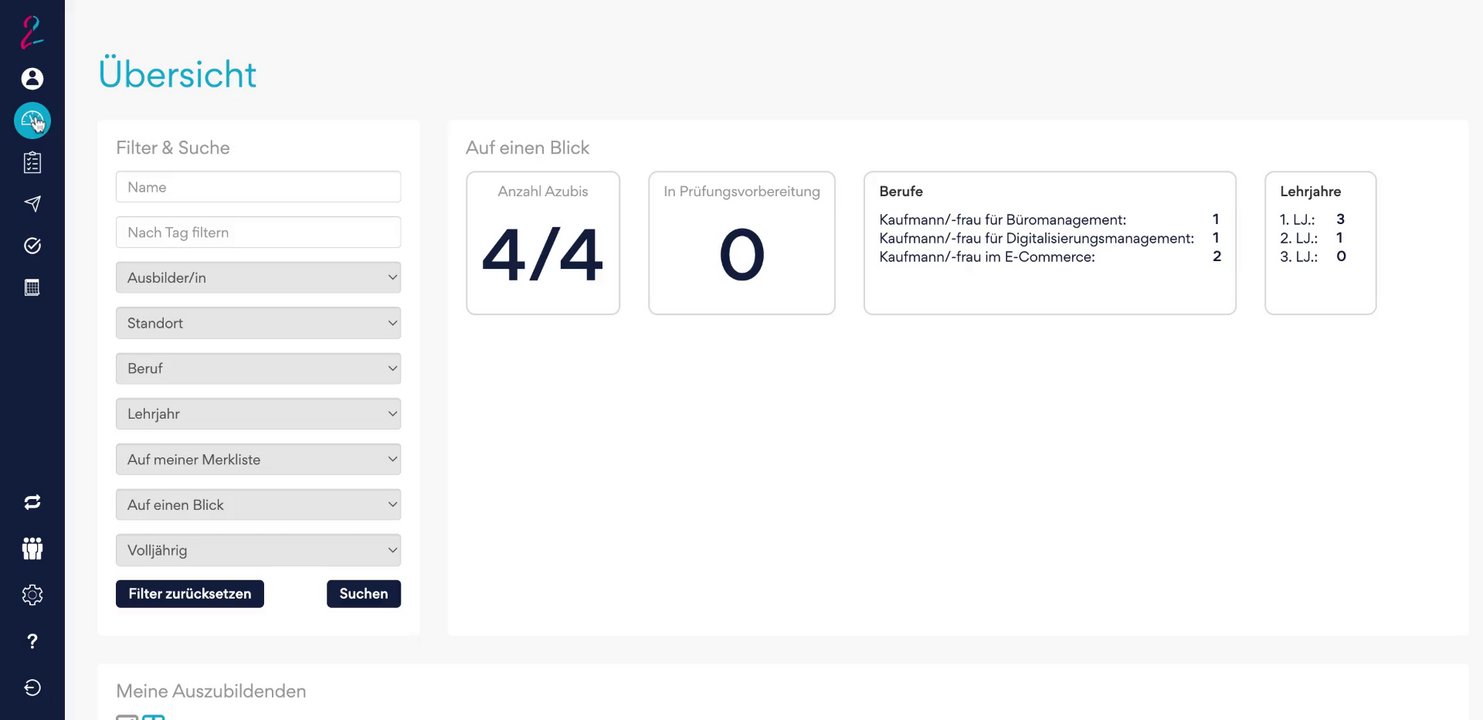Click the Name search field
The width and height of the screenshot is (1483, 720).
point(258,187)
